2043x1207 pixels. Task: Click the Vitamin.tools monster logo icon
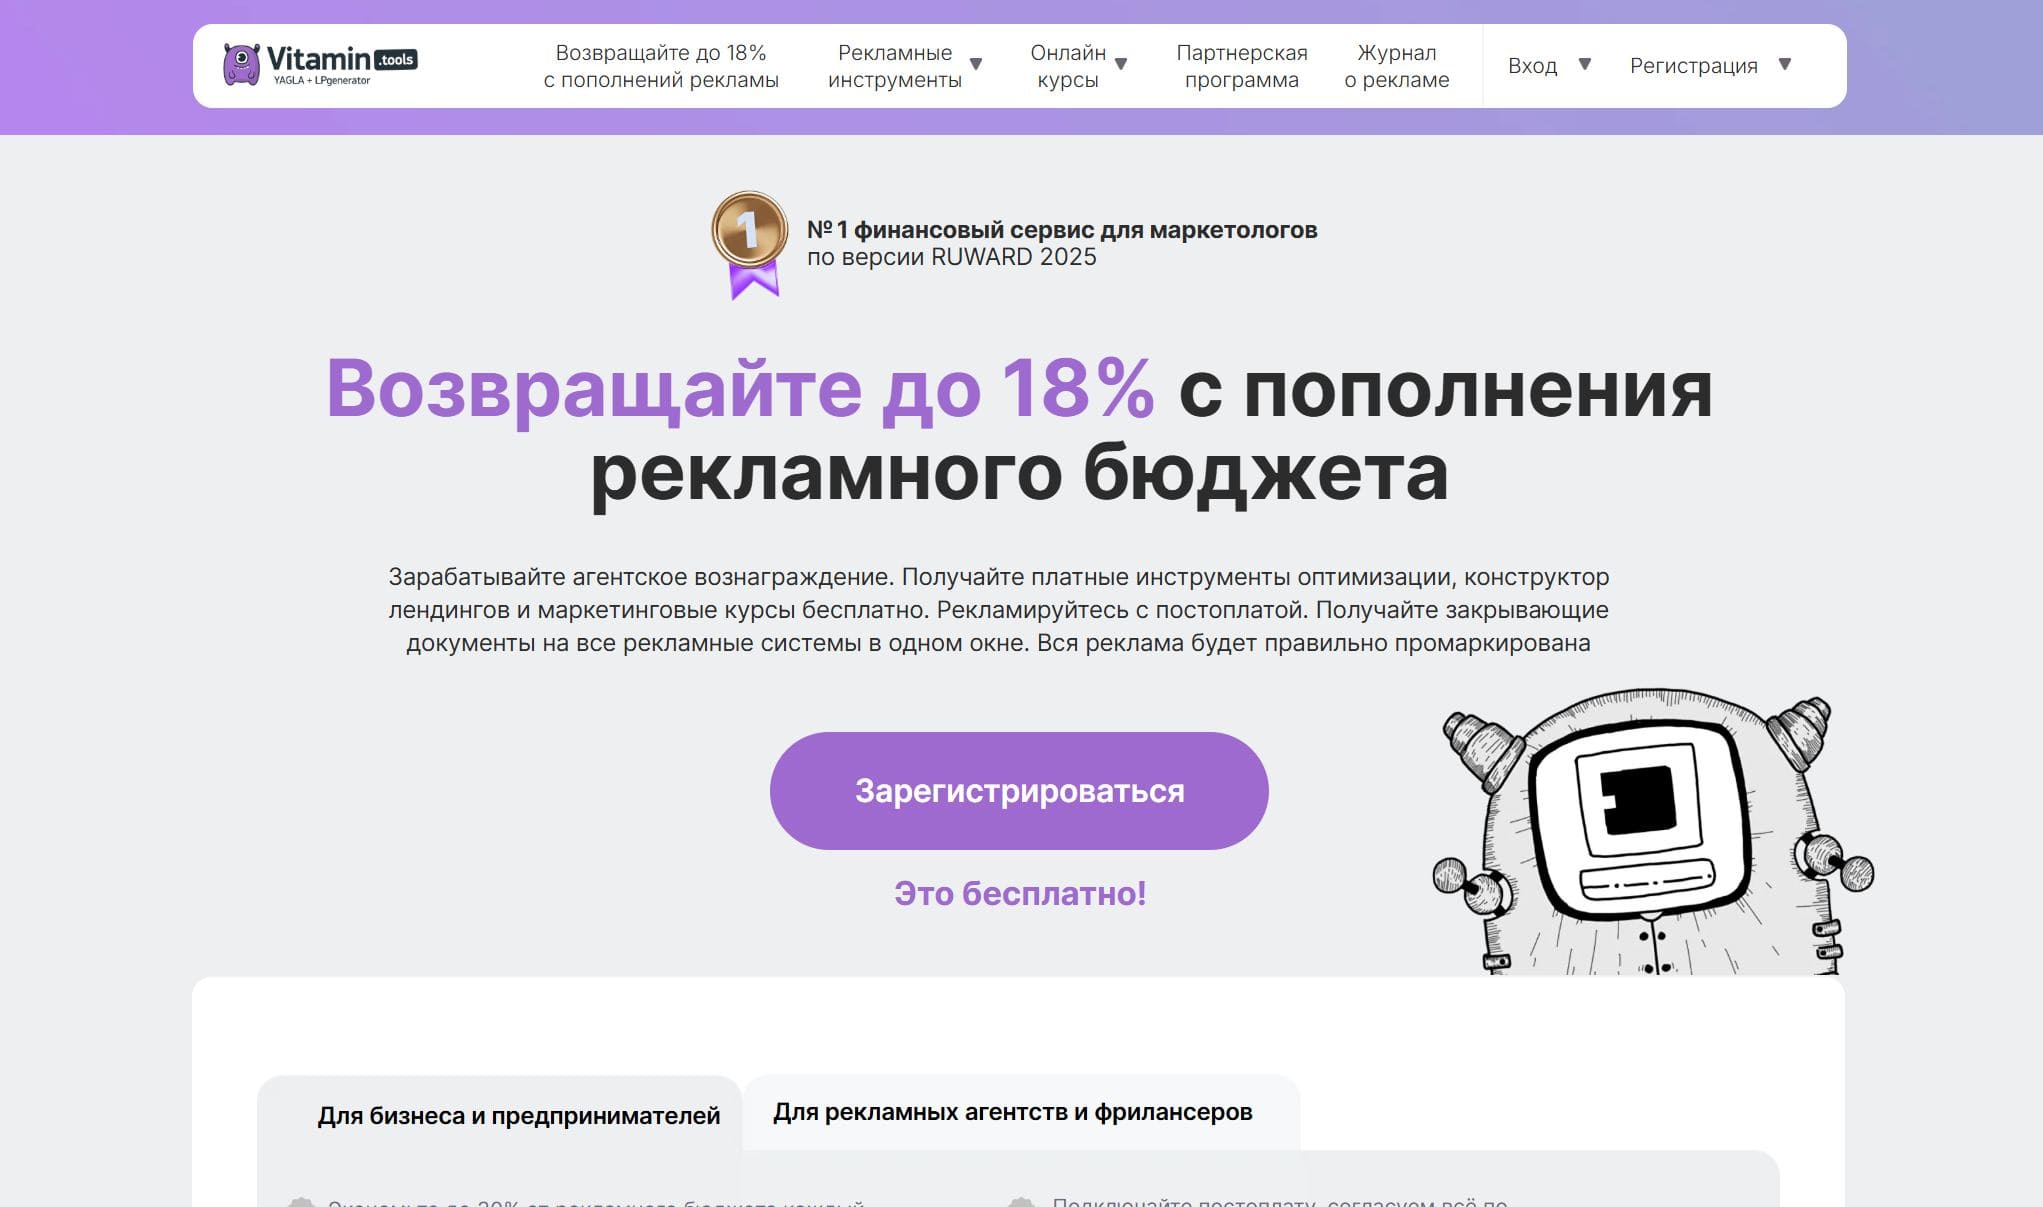click(x=241, y=65)
